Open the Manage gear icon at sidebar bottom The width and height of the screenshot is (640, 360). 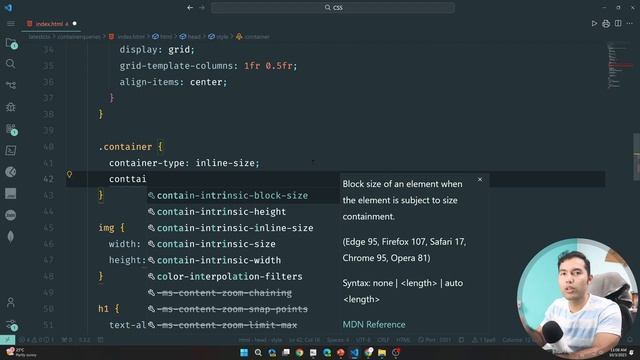tap(11, 325)
